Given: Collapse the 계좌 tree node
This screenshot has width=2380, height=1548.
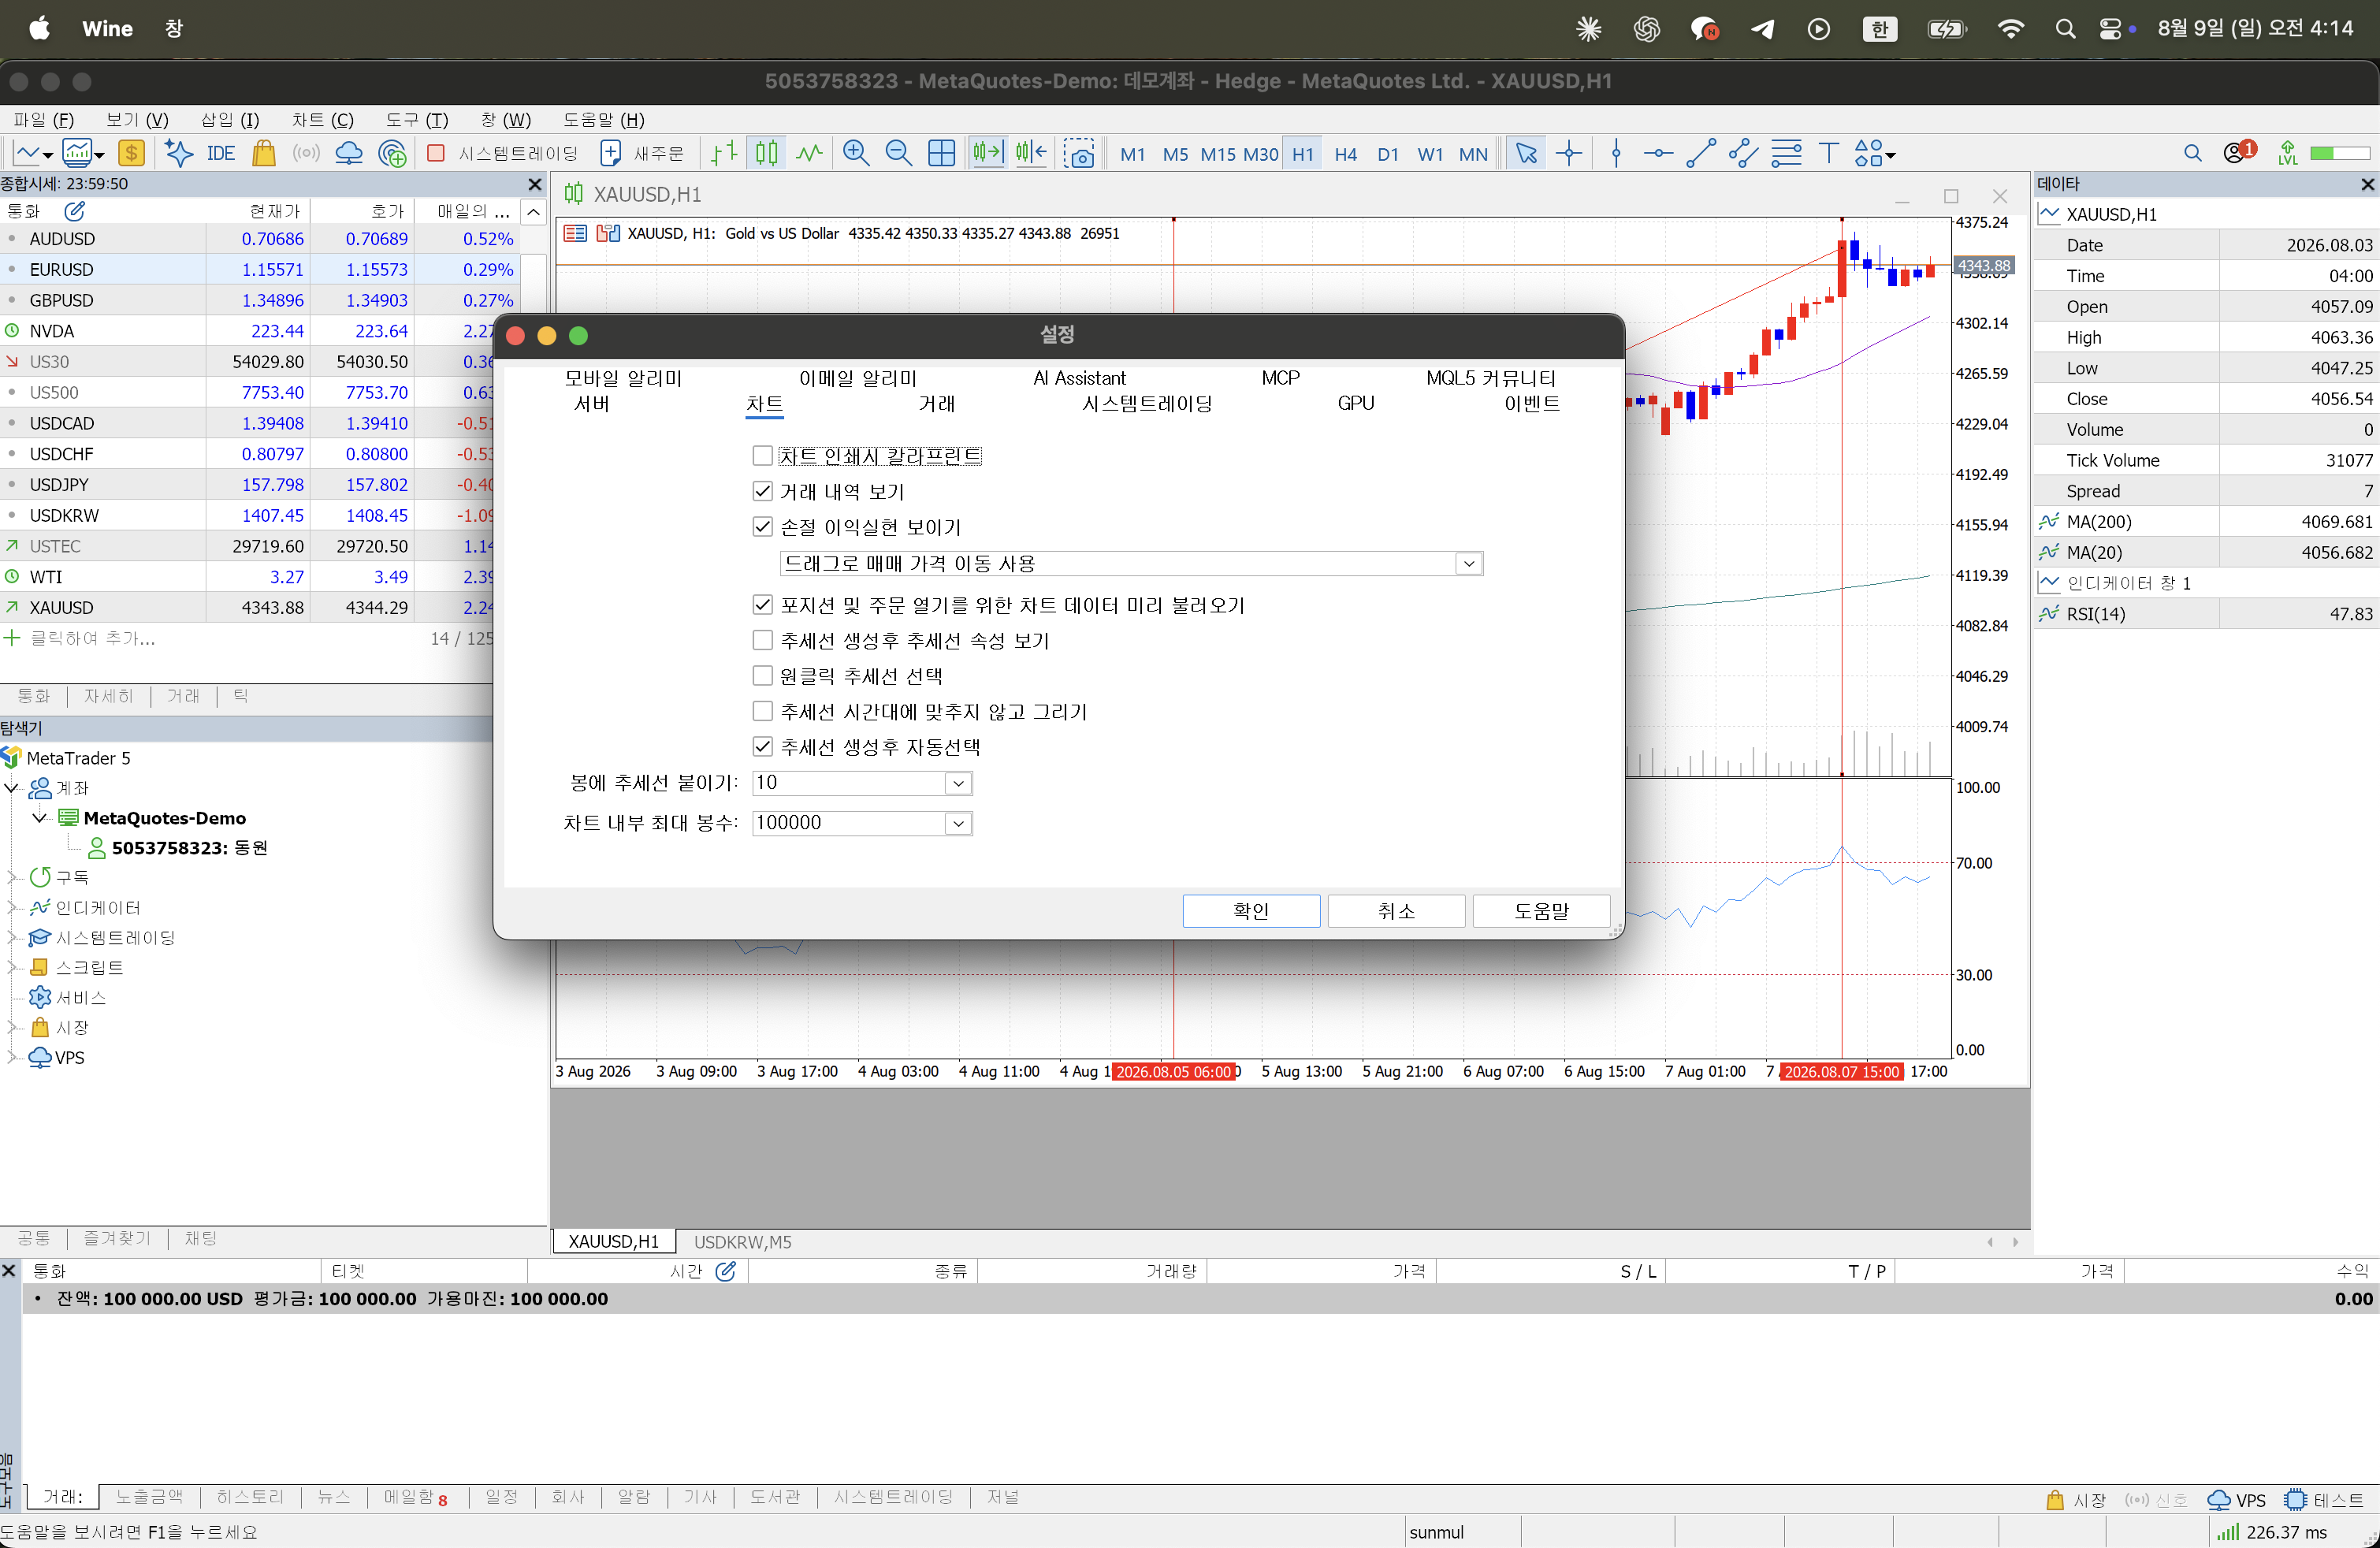Looking at the screenshot, I should click(x=12, y=788).
